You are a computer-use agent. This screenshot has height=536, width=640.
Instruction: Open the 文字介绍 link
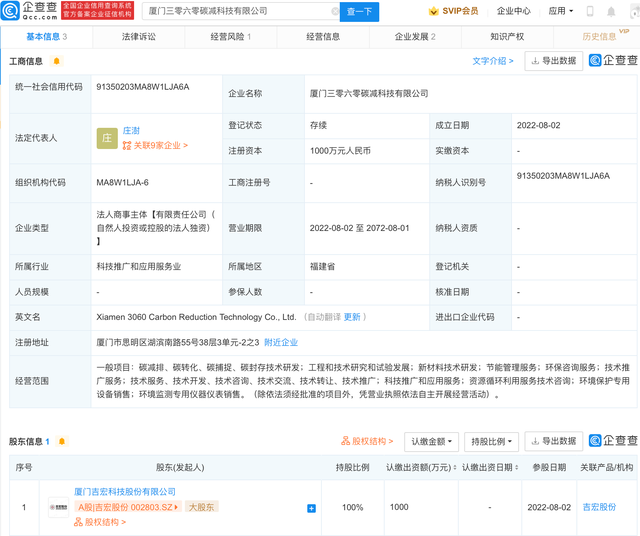click(x=493, y=61)
